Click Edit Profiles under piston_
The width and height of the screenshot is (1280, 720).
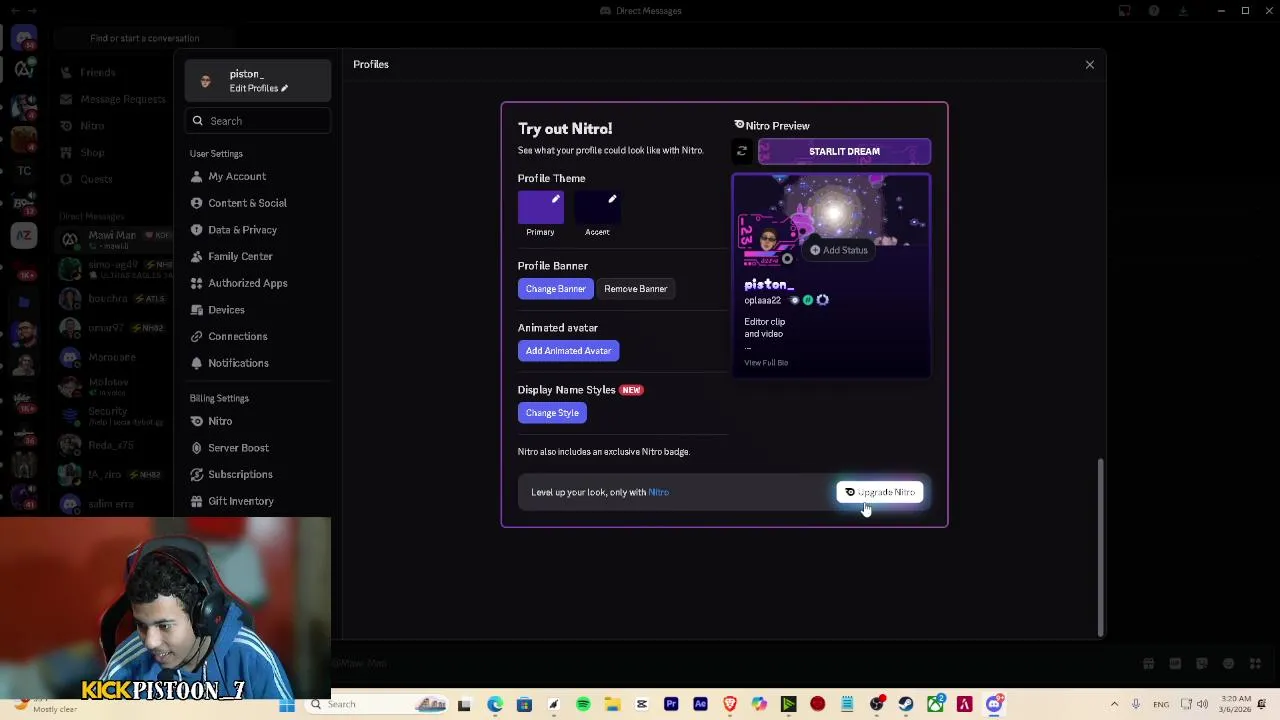coord(258,88)
